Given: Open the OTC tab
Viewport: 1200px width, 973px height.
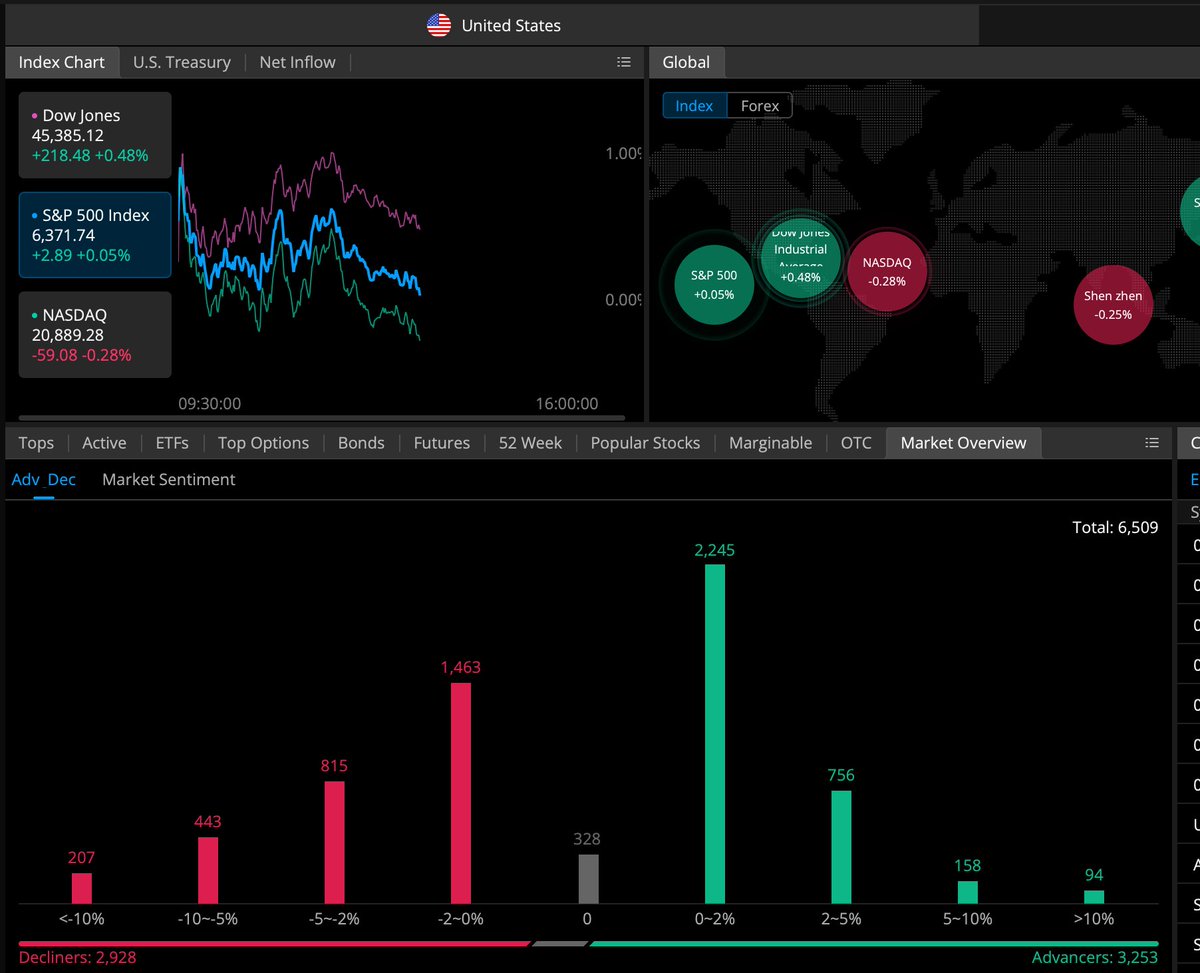Looking at the screenshot, I should point(856,443).
